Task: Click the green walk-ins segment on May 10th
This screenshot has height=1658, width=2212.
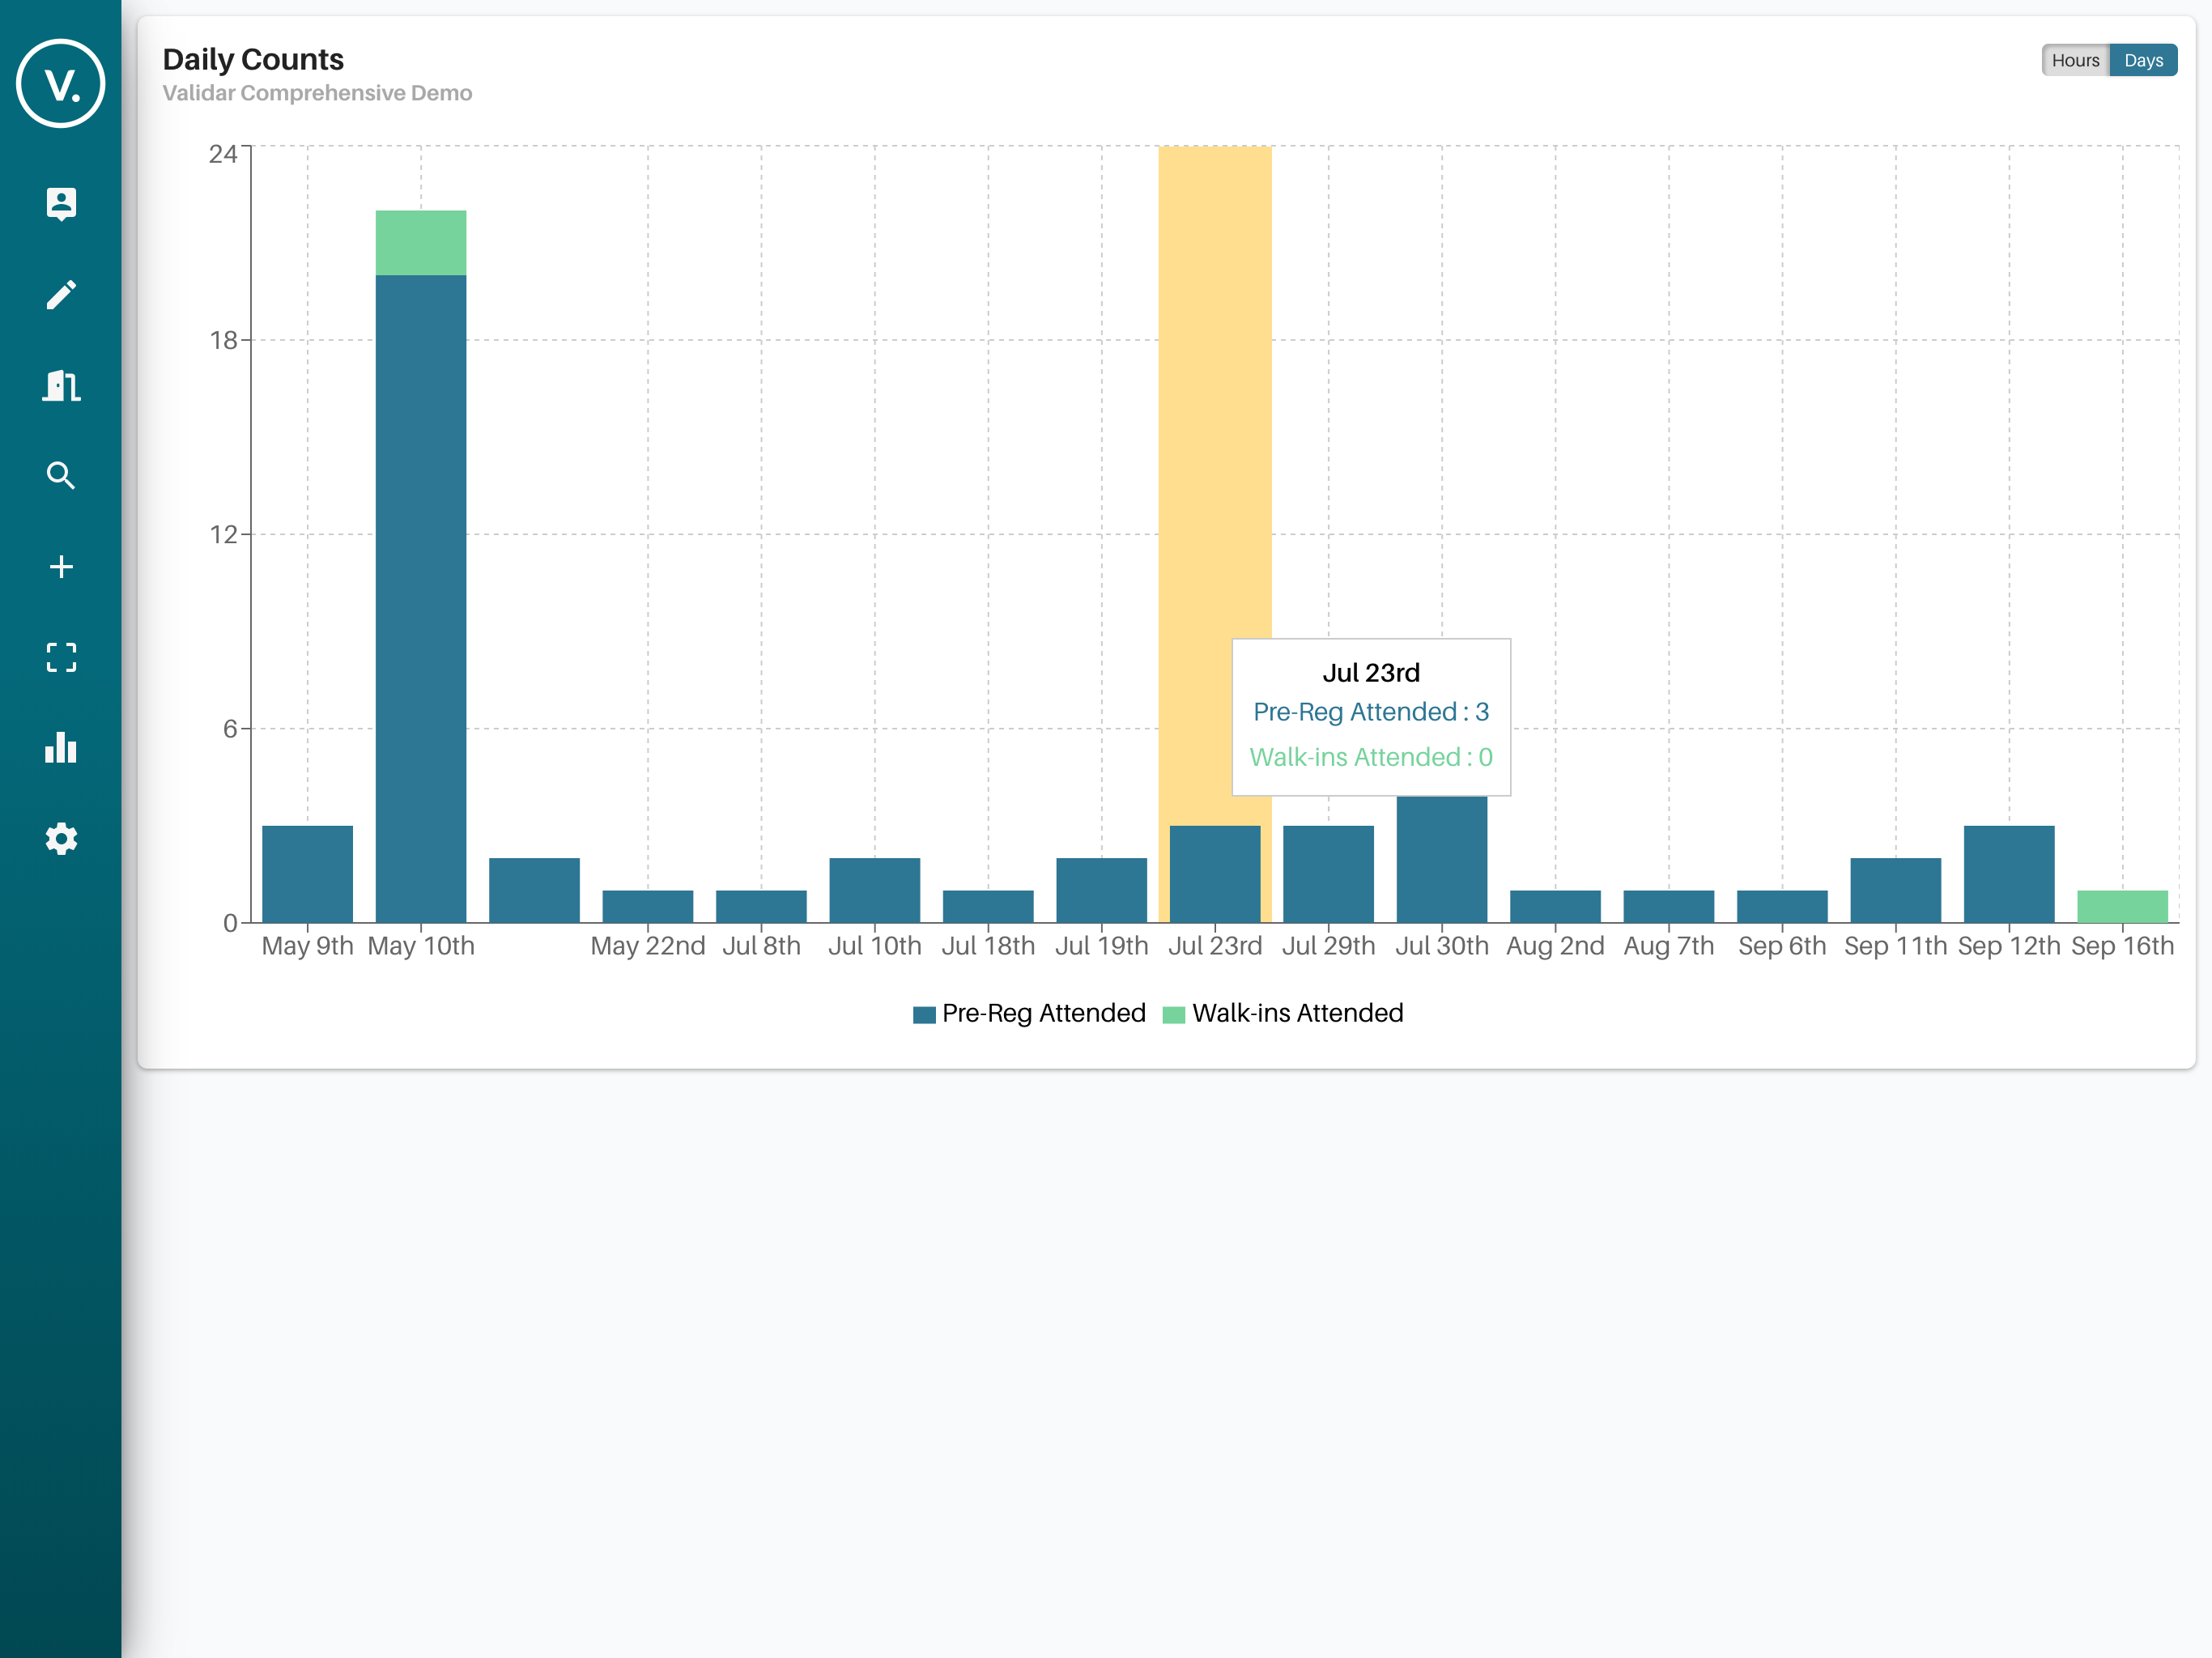Action: tap(420, 243)
